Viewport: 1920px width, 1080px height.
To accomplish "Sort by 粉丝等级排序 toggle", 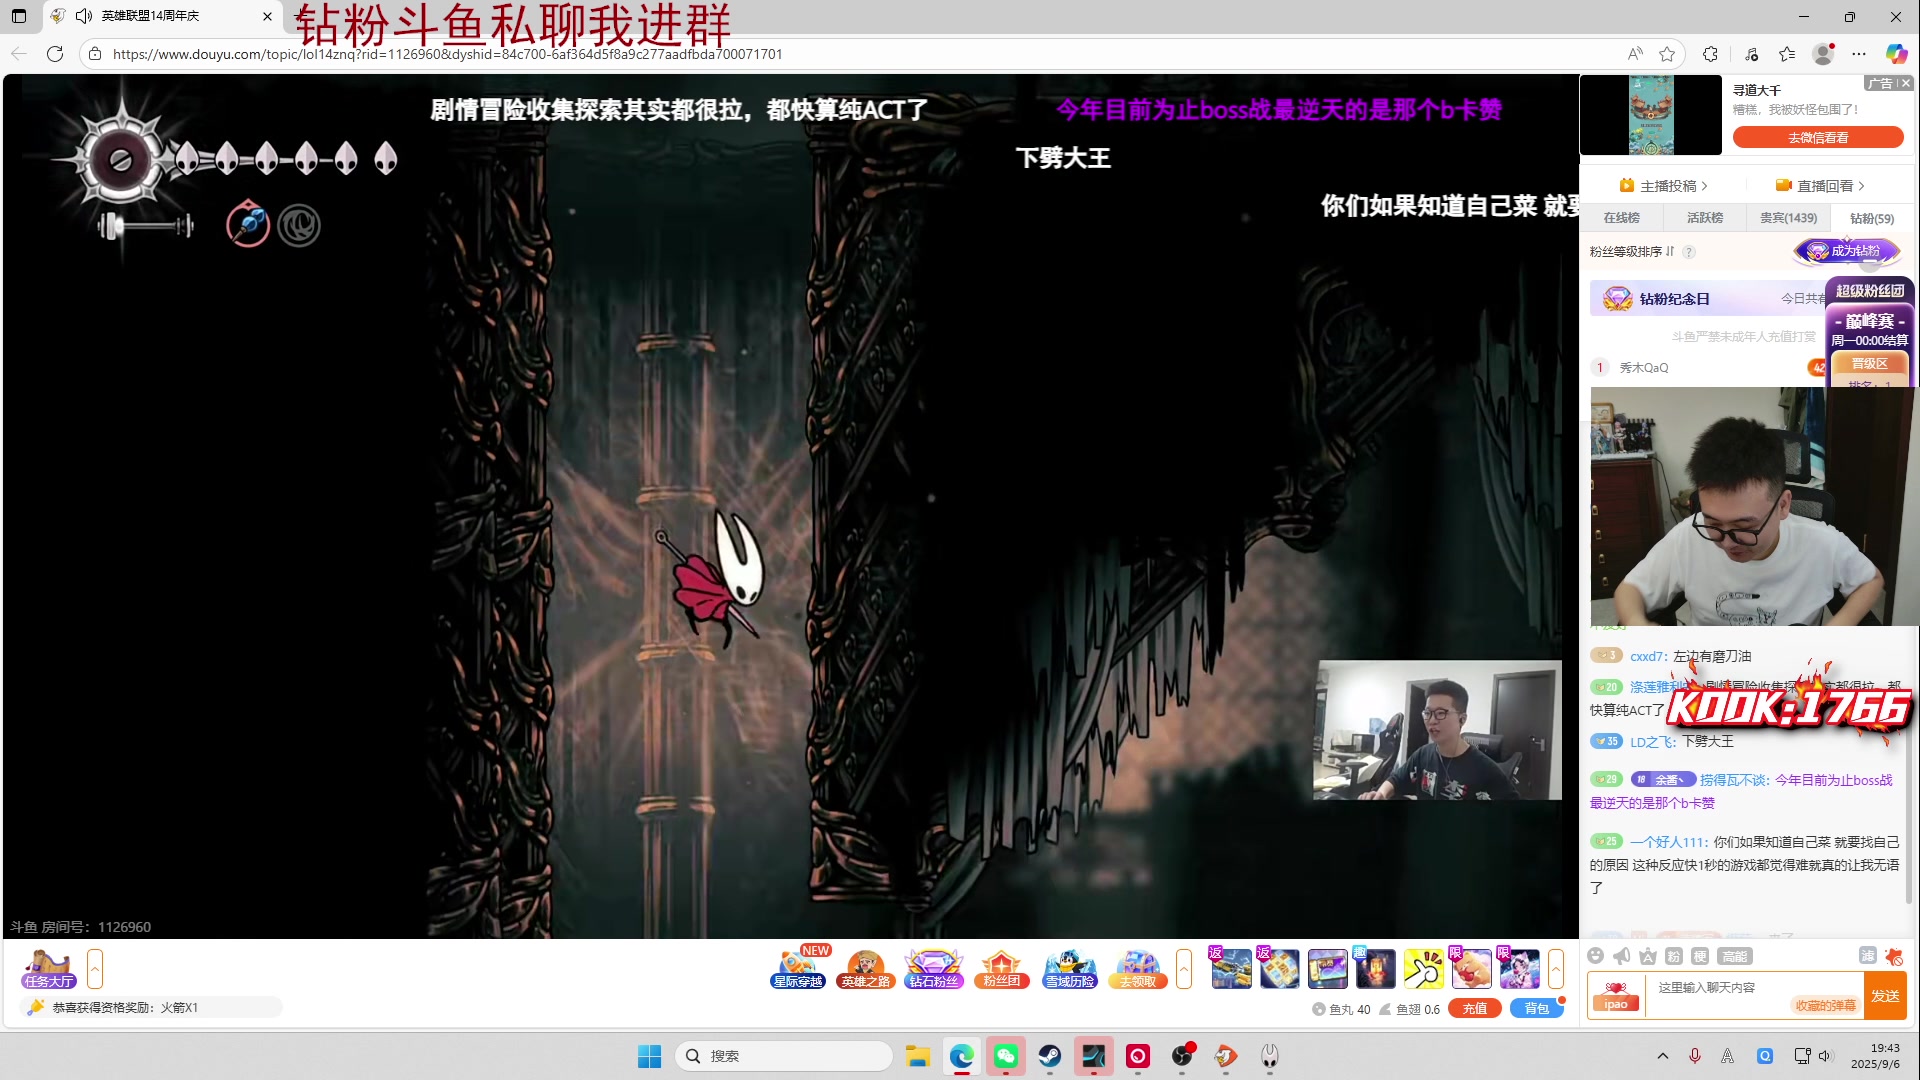I will pos(1632,251).
